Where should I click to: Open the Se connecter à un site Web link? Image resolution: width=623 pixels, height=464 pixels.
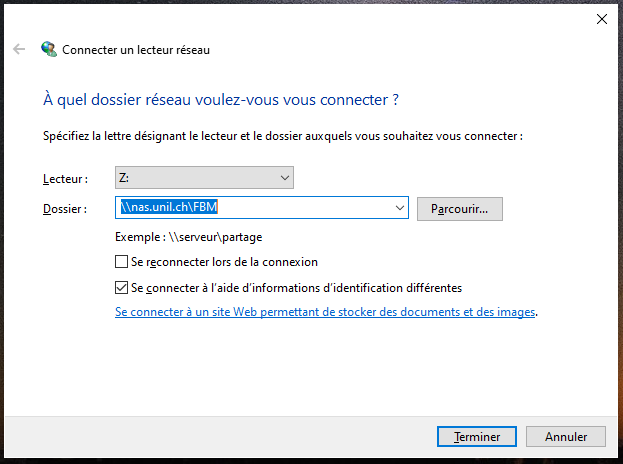325,312
